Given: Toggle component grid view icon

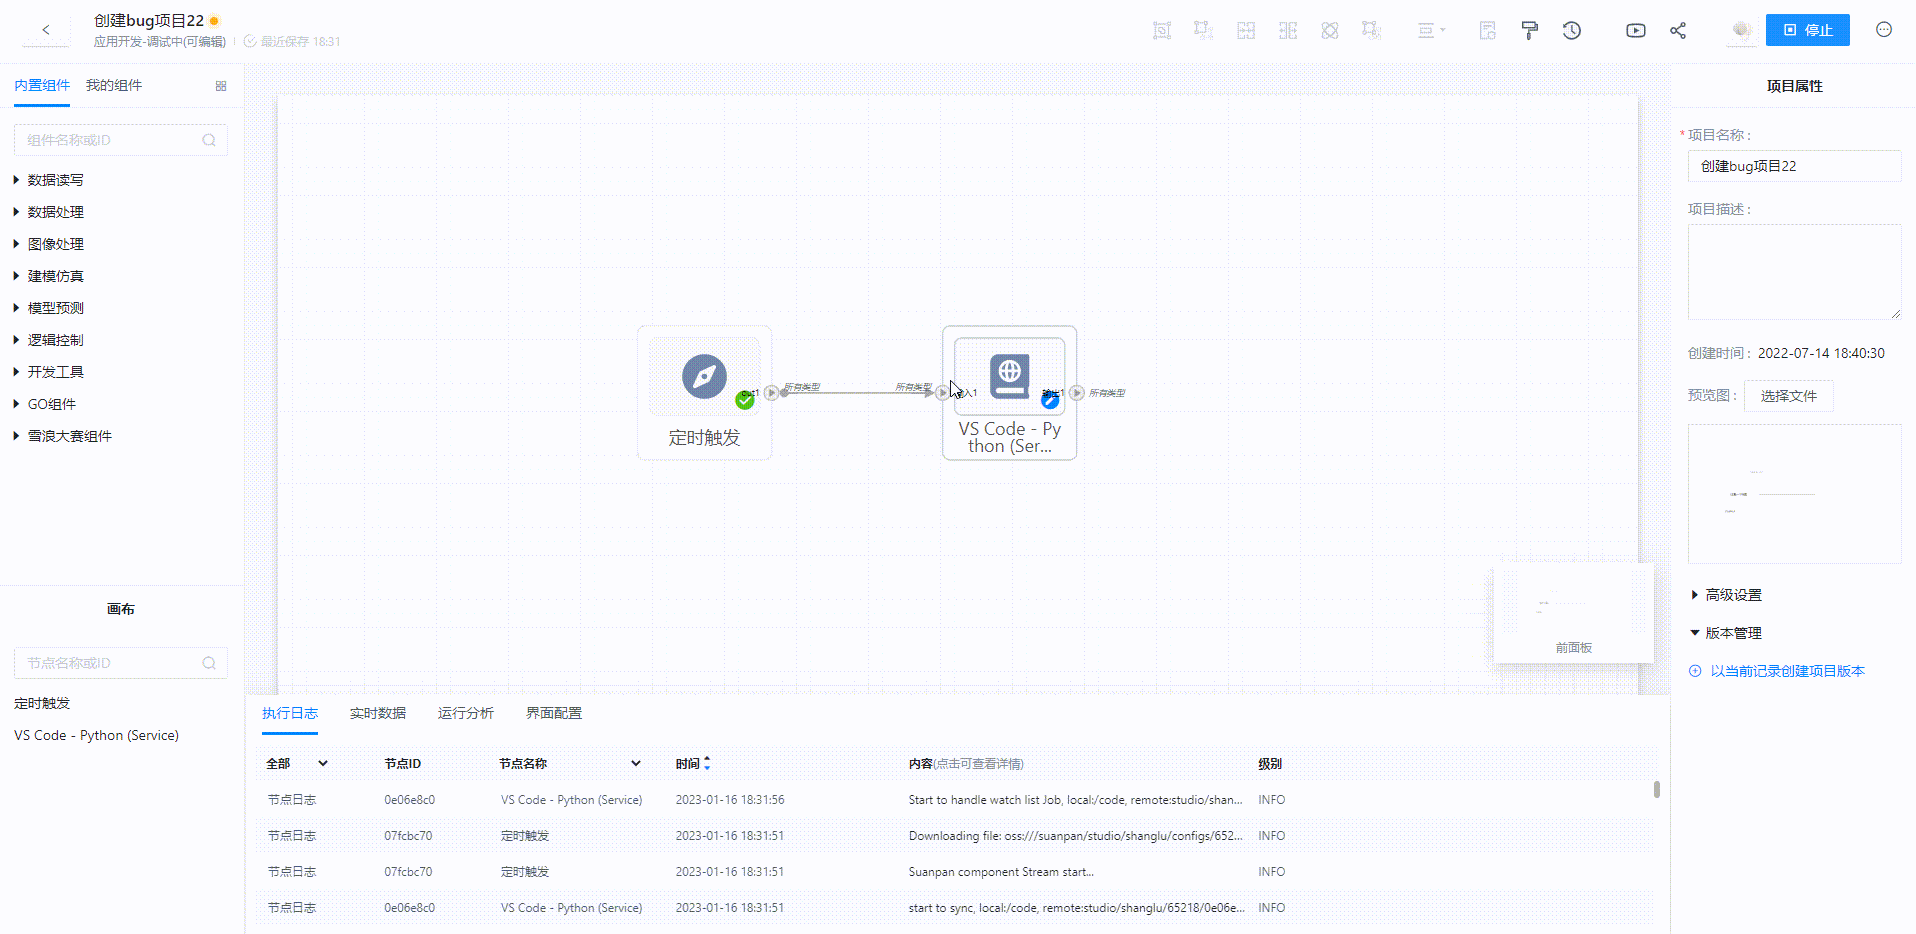Looking at the screenshot, I should click(221, 86).
